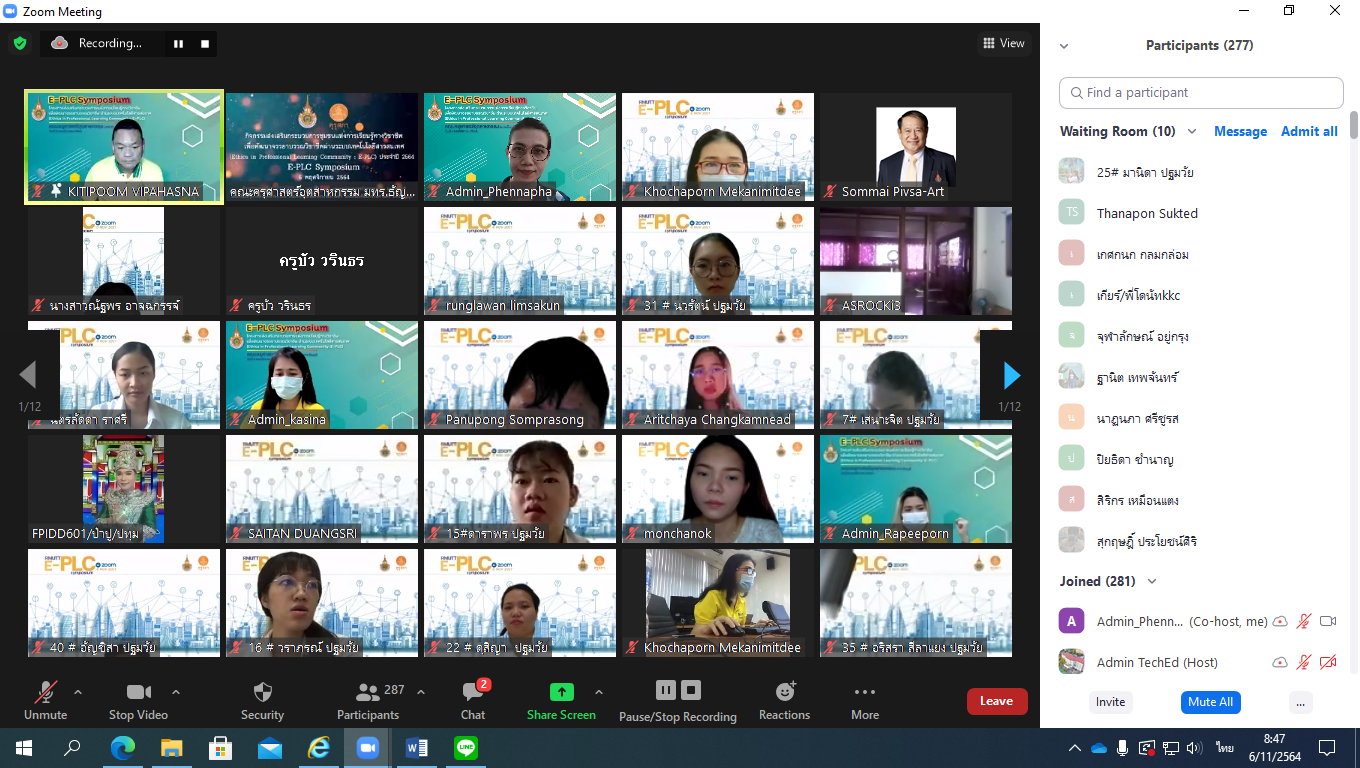Image resolution: width=1360 pixels, height=768 pixels.
Task: Open sharing options caret beside Share Screen
Action: point(599,692)
